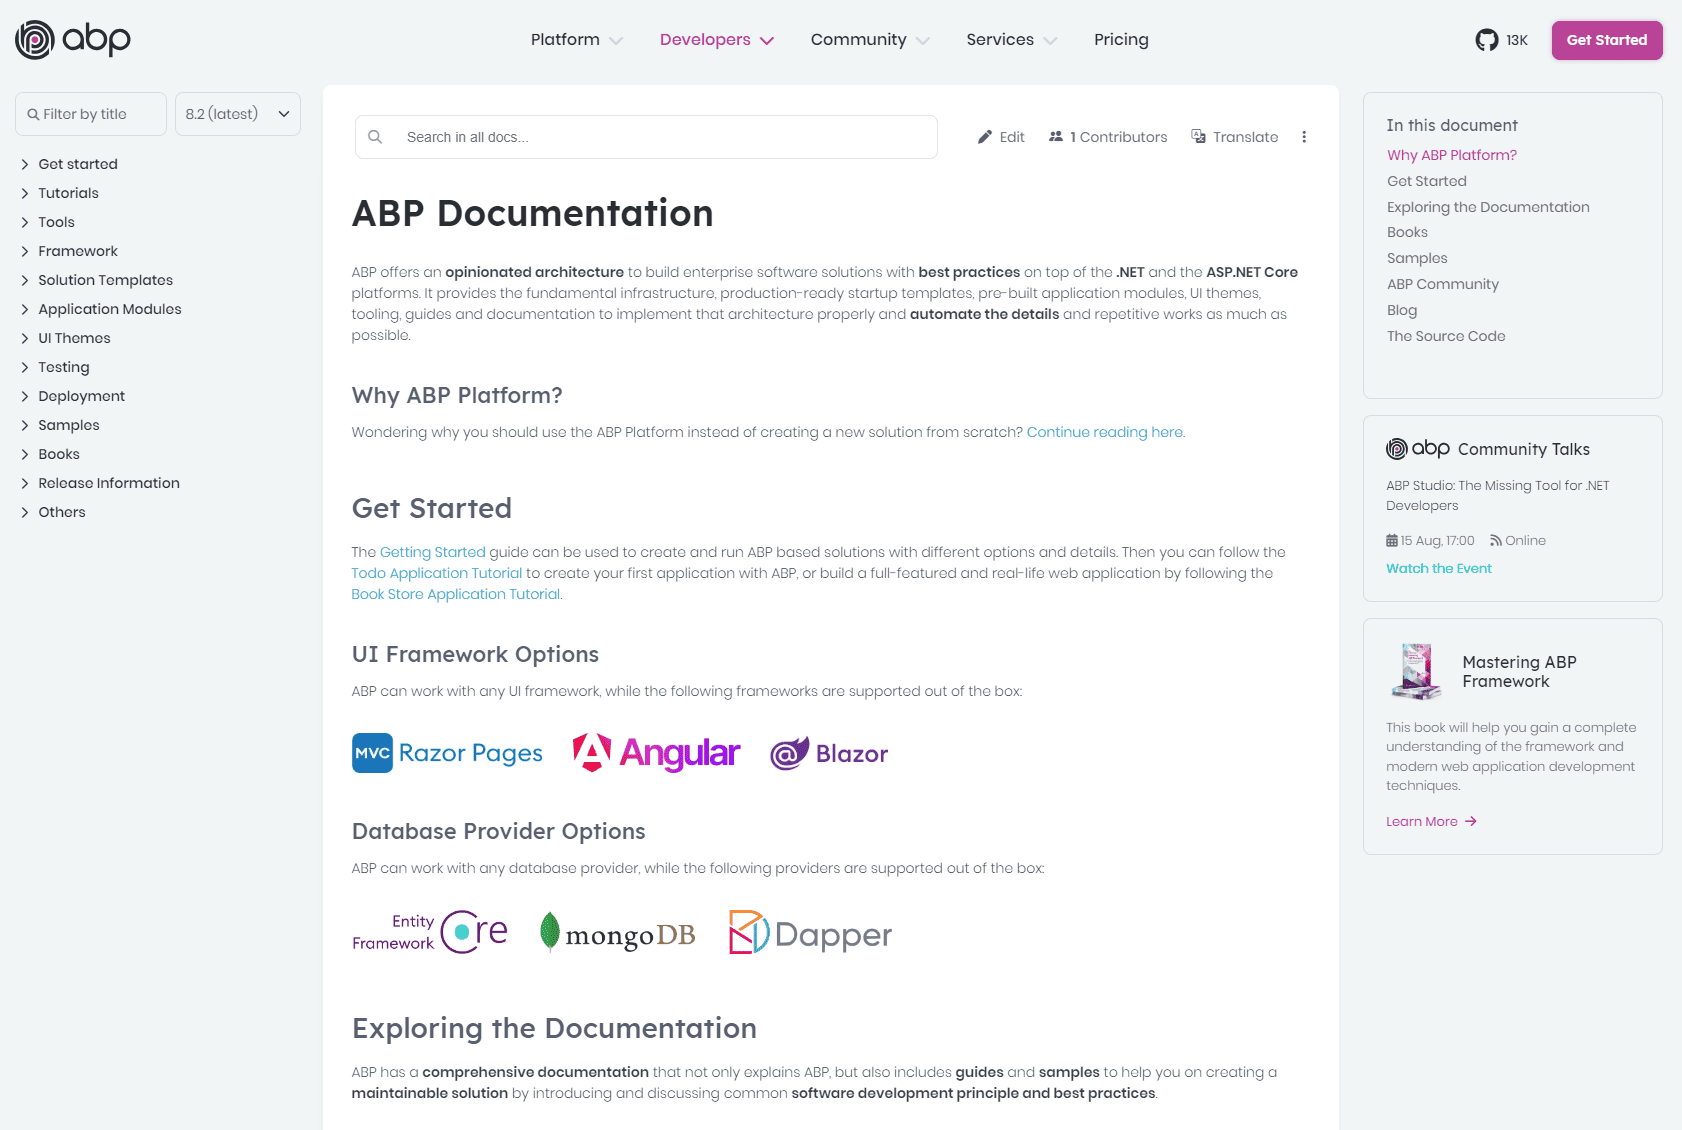This screenshot has height=1130, width=1682.
Task: Expand the Tutorials tree node
Action: point(25,193)
